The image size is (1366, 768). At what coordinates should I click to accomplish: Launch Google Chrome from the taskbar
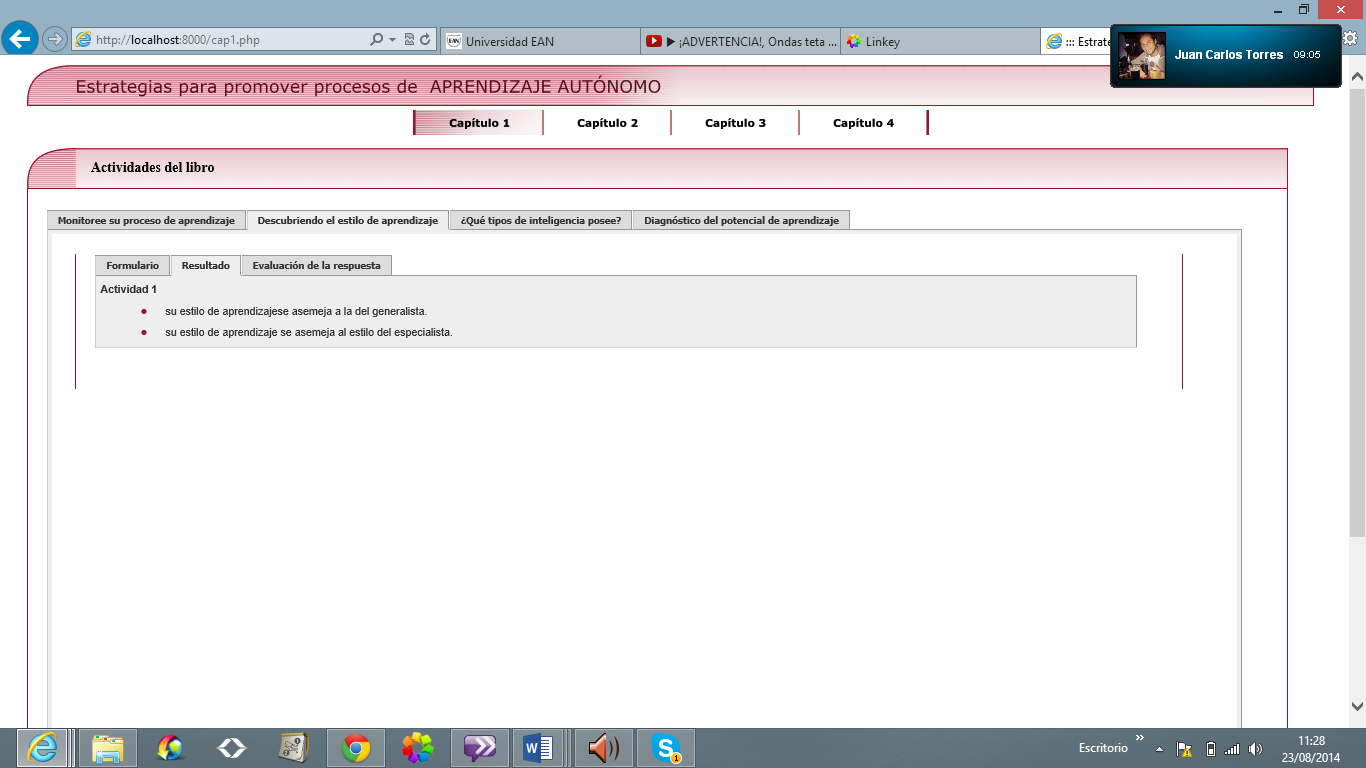click(356, 748)
